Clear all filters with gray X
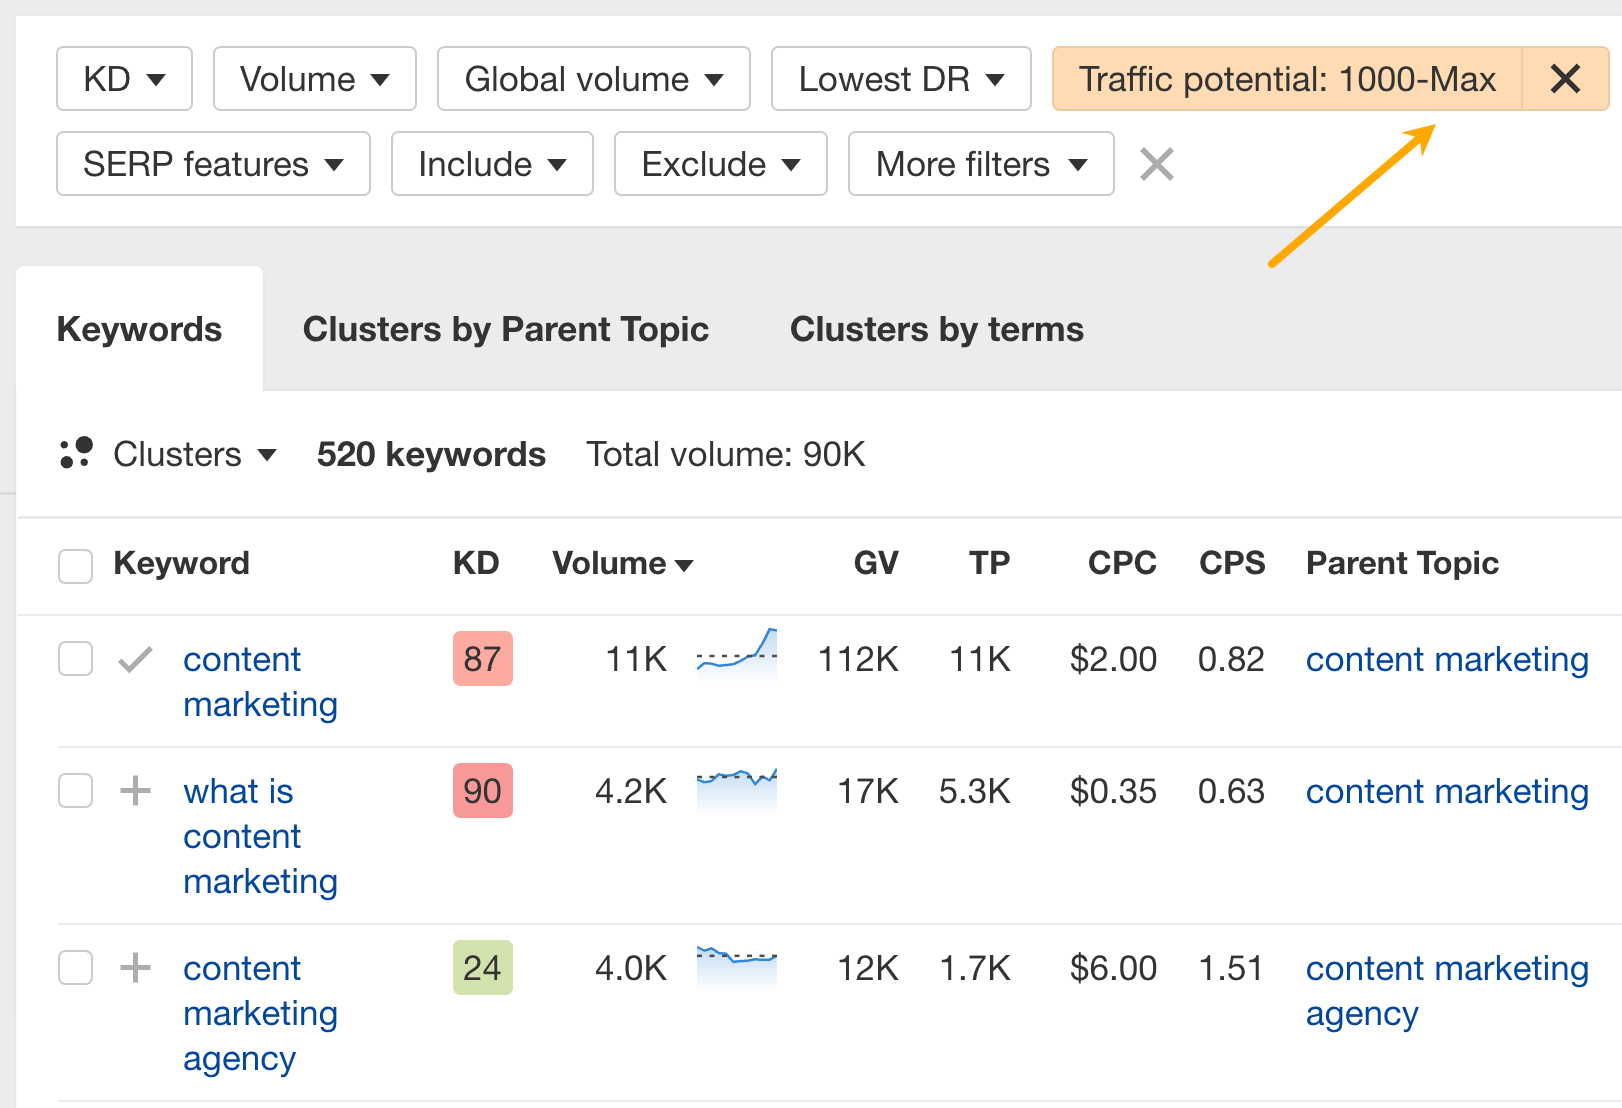This screenshot has height=1108, width=1622. 1157,164
